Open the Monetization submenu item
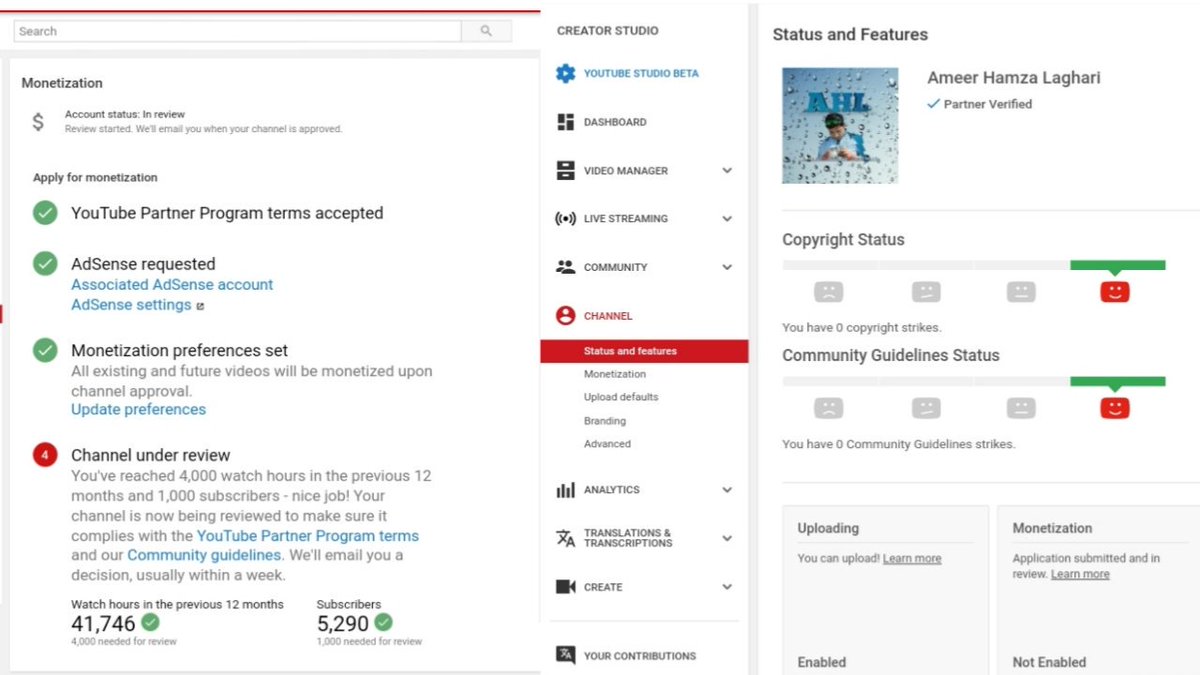Screen dimensions: 1200x675 [x=615, y=374]
